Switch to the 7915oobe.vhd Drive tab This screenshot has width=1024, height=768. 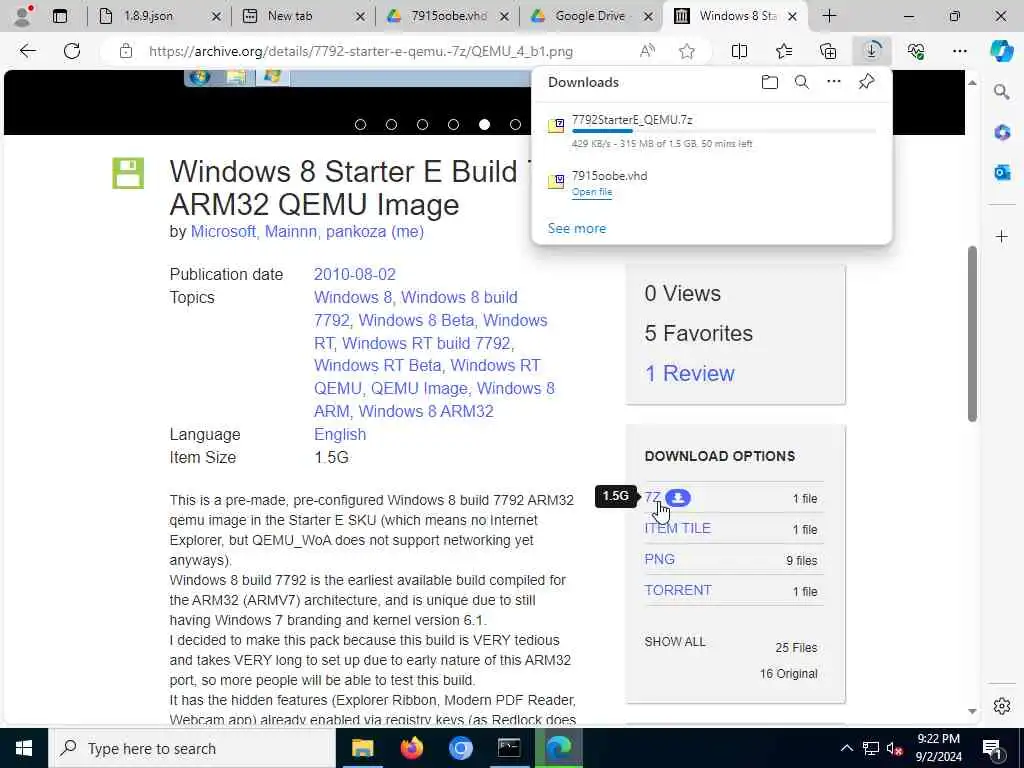coord(449,16)
